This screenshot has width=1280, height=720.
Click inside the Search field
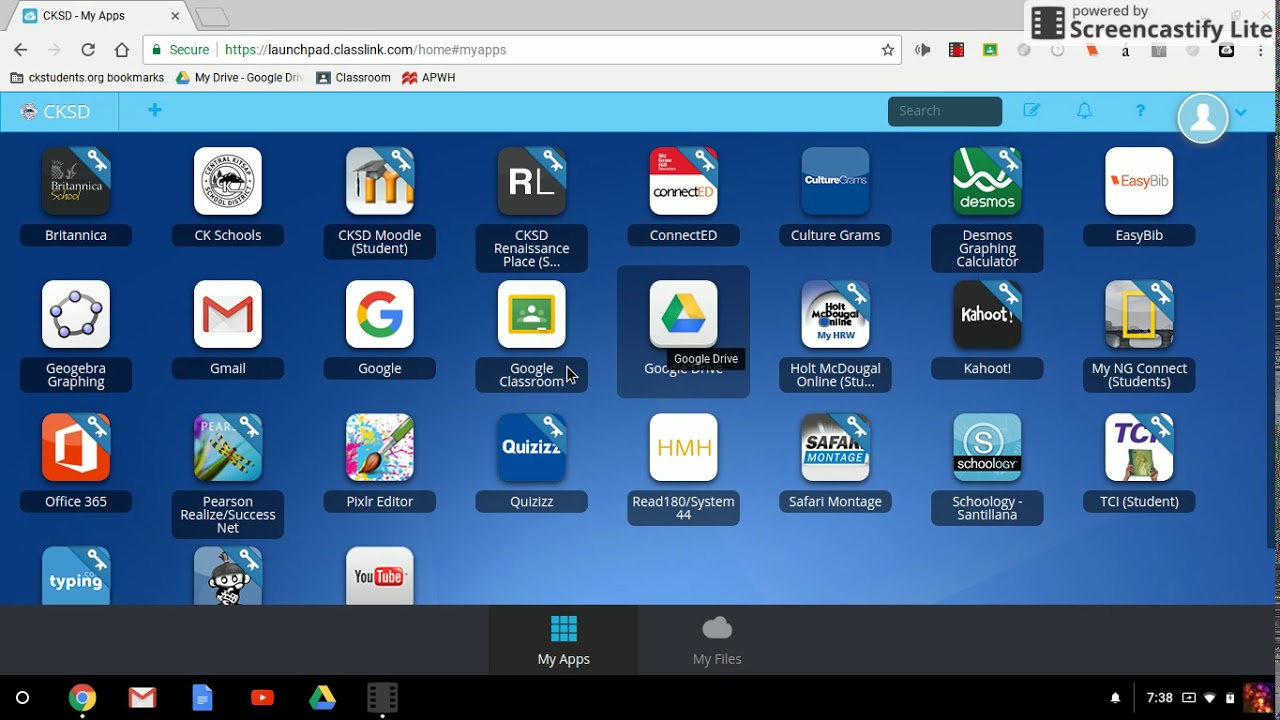944,111
